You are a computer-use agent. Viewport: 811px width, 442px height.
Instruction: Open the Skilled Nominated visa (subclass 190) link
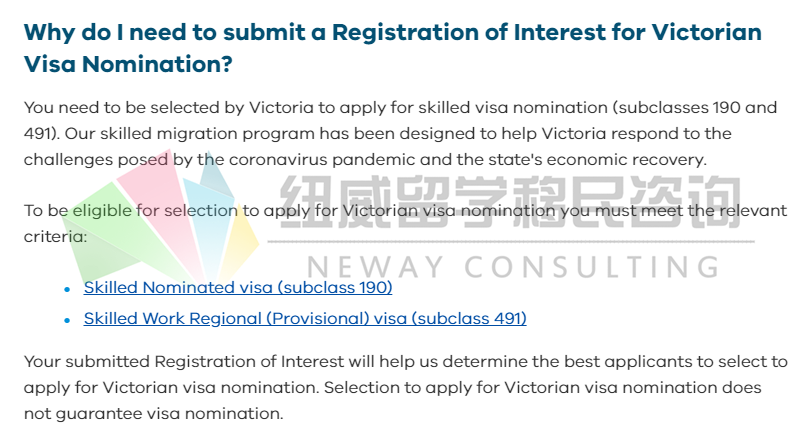(x=238, y=287)
